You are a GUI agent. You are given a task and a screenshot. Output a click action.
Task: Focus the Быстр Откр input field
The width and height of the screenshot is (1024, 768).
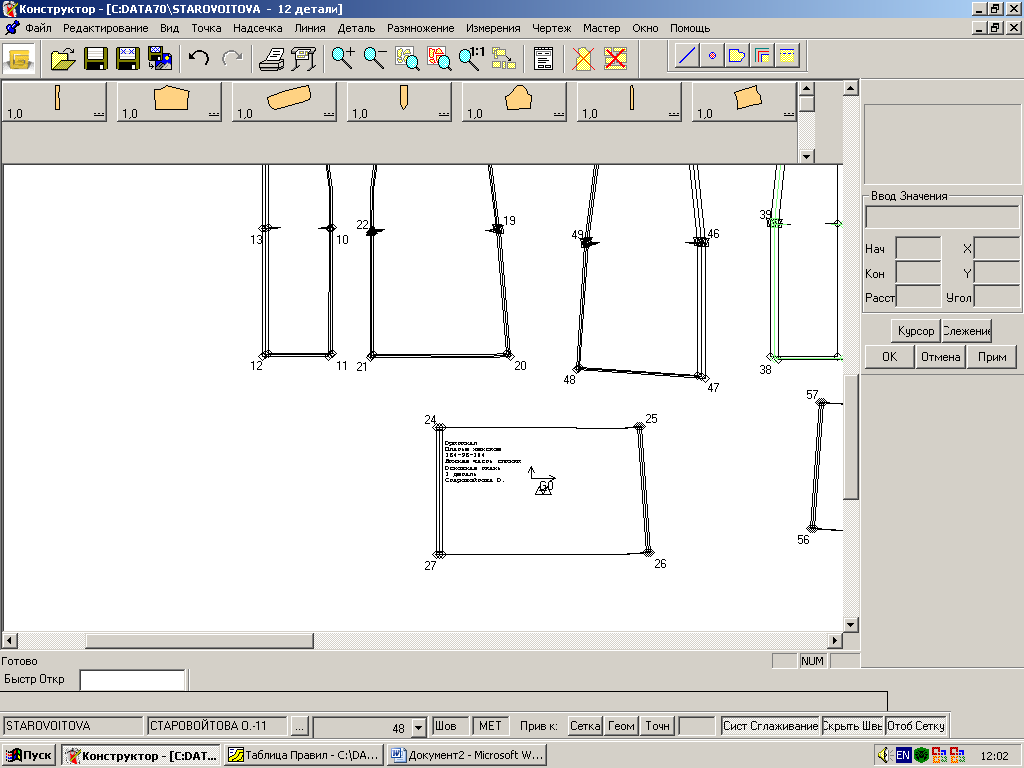click(133, 680)
